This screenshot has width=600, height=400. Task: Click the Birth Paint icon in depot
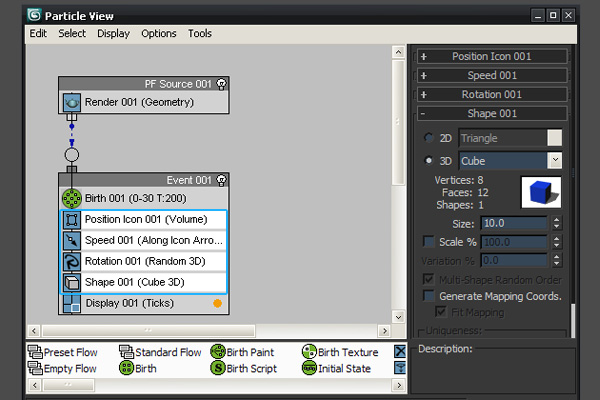point(219,352)
